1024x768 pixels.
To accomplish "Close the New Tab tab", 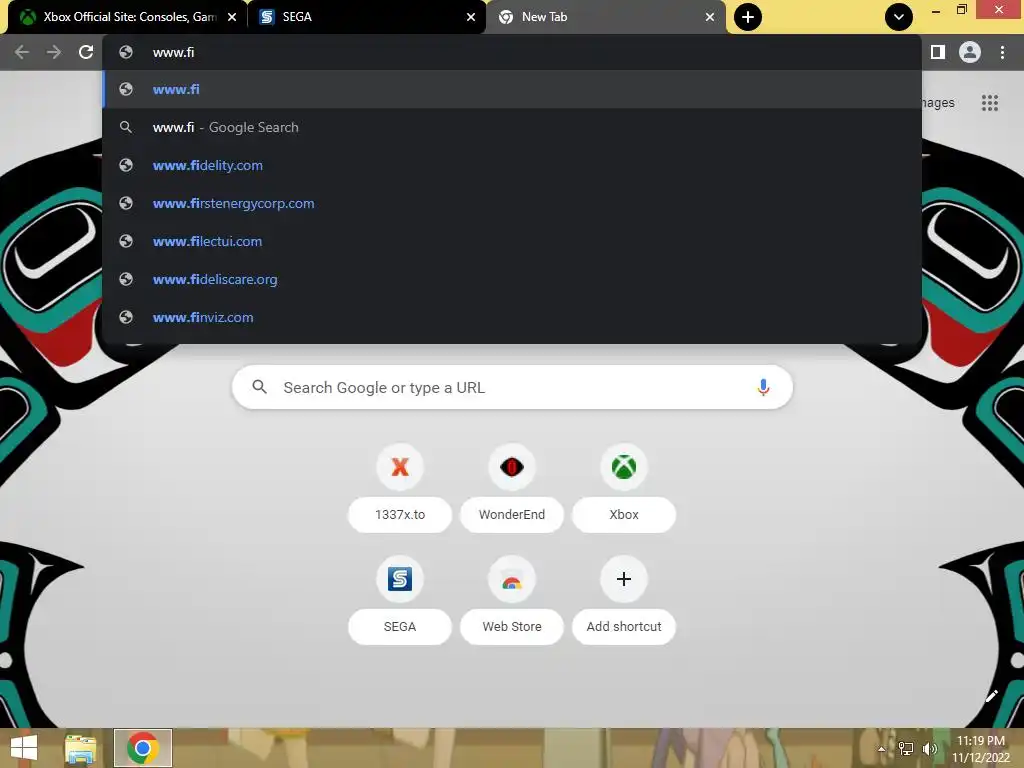I will click(x=710, y=17).
